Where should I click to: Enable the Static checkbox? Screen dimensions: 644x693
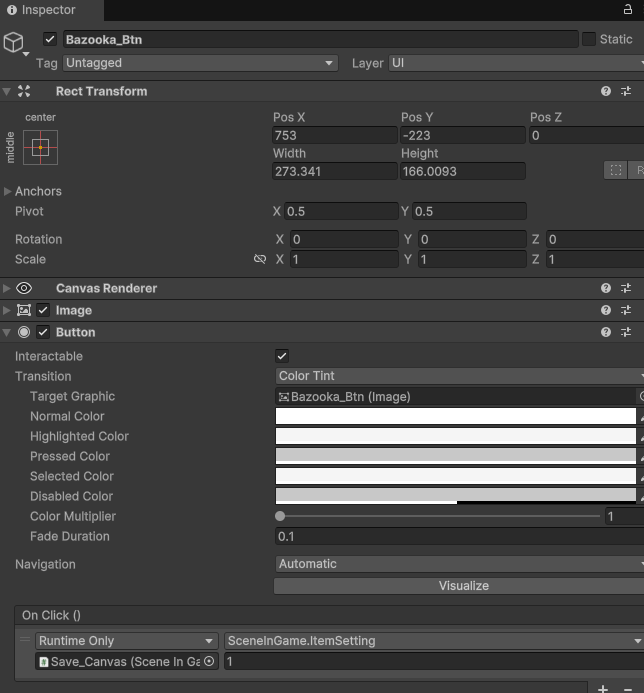click(589, 39)
